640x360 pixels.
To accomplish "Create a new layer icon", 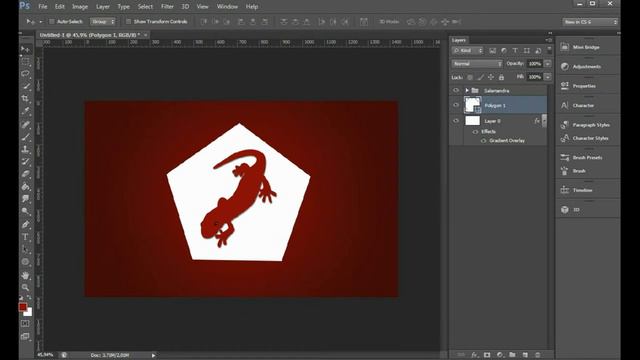I will point(525,355).
